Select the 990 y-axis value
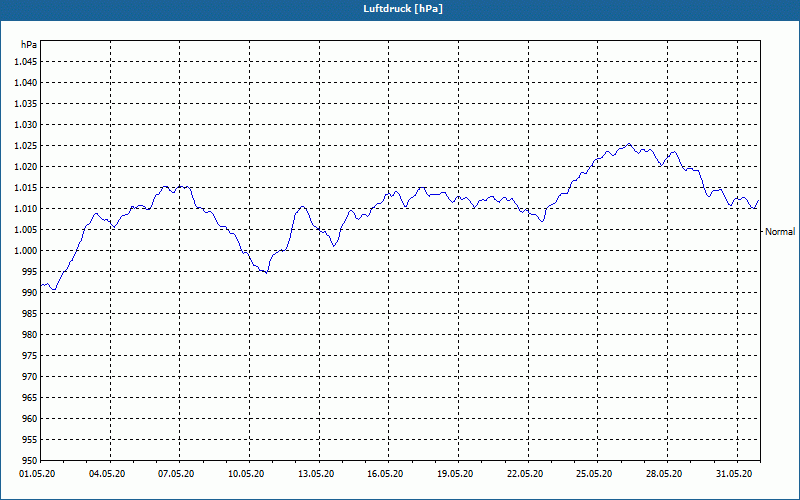The width and height of the screenshot is (800, 500). click(30, 293)
